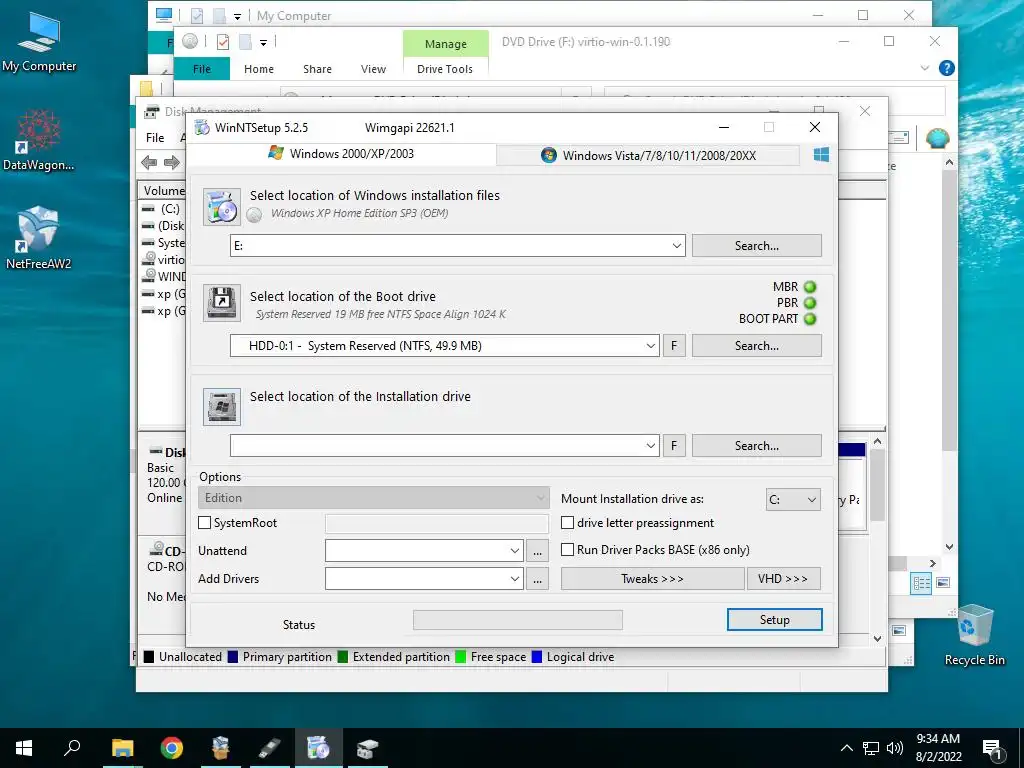Open Drive Tools tab in DVD window
The height and width of the screenshot is (768, 1024).
pos(445,69)
